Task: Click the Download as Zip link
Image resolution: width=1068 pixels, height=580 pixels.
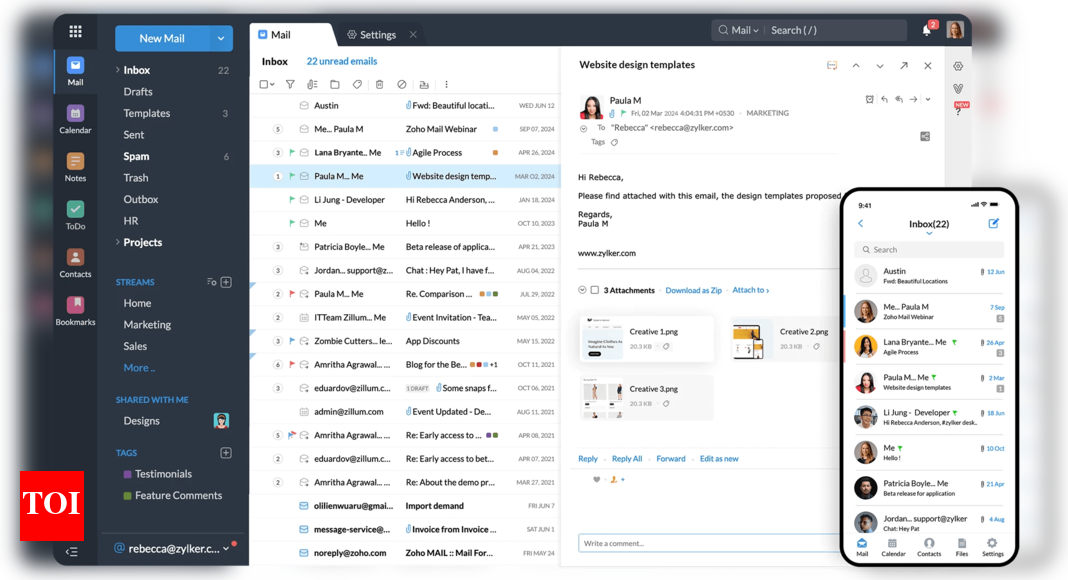Action: tap(693, 290)
